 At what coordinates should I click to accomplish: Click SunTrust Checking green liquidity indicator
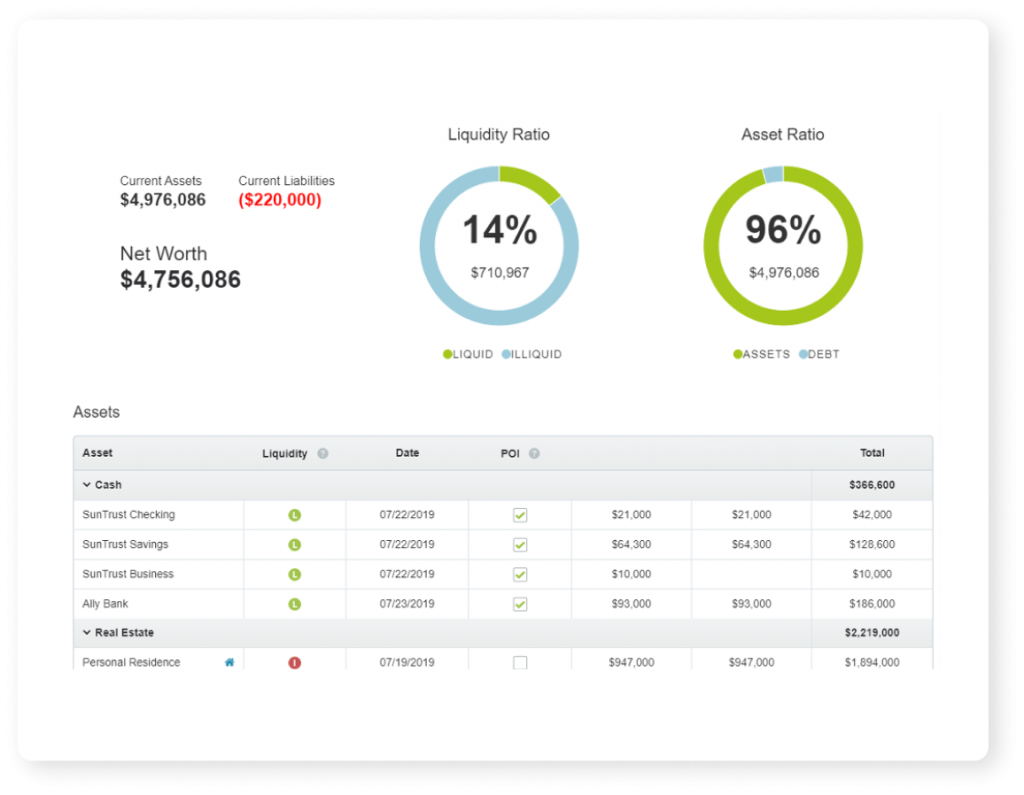[295, 515]
